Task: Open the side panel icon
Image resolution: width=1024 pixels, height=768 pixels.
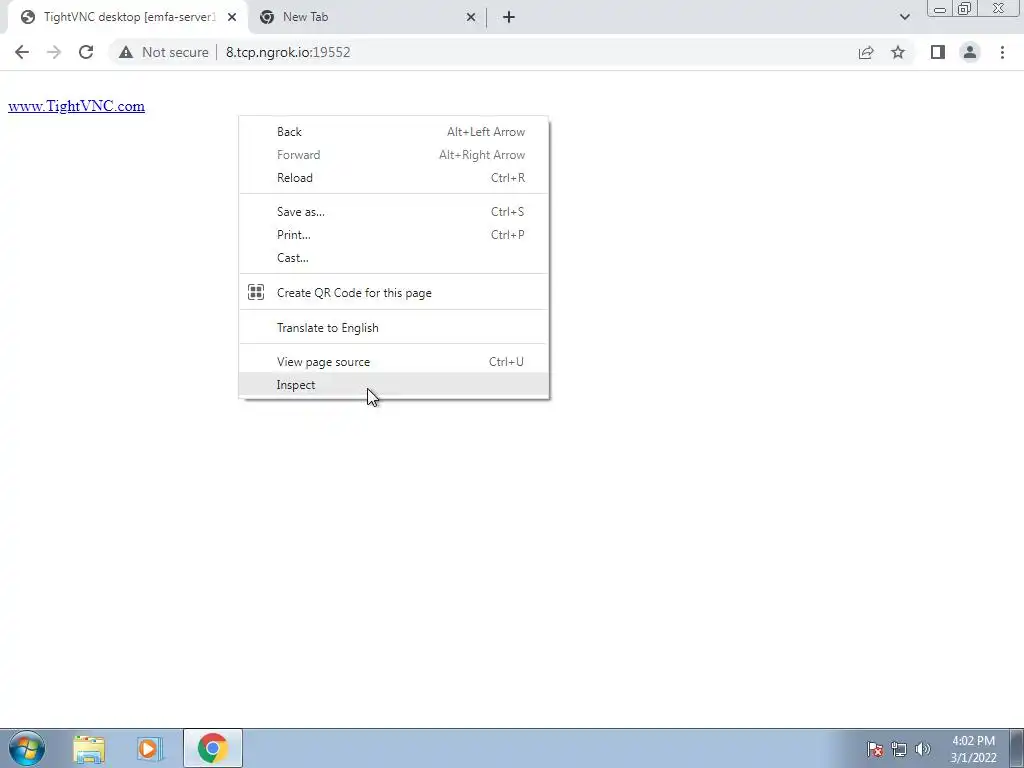Action: click(x=938, y=52)
